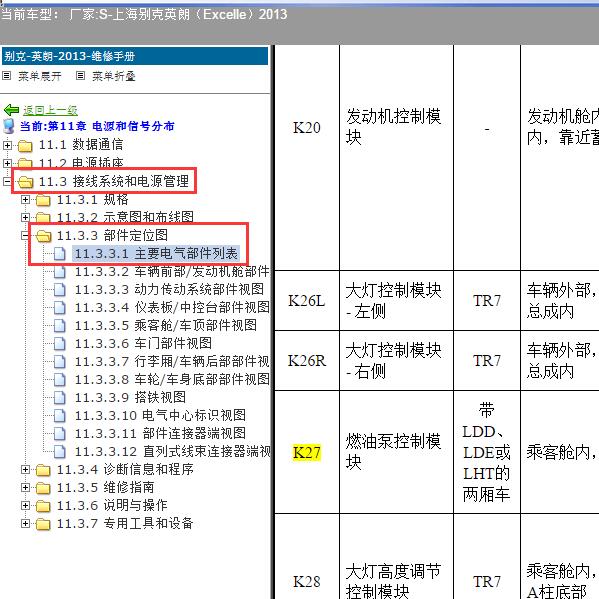The width and height of the screenshot is (599, 599).
Task: Click the 11.3.7 专用工具和设备 folder icon
Action: tap(43, 524)
